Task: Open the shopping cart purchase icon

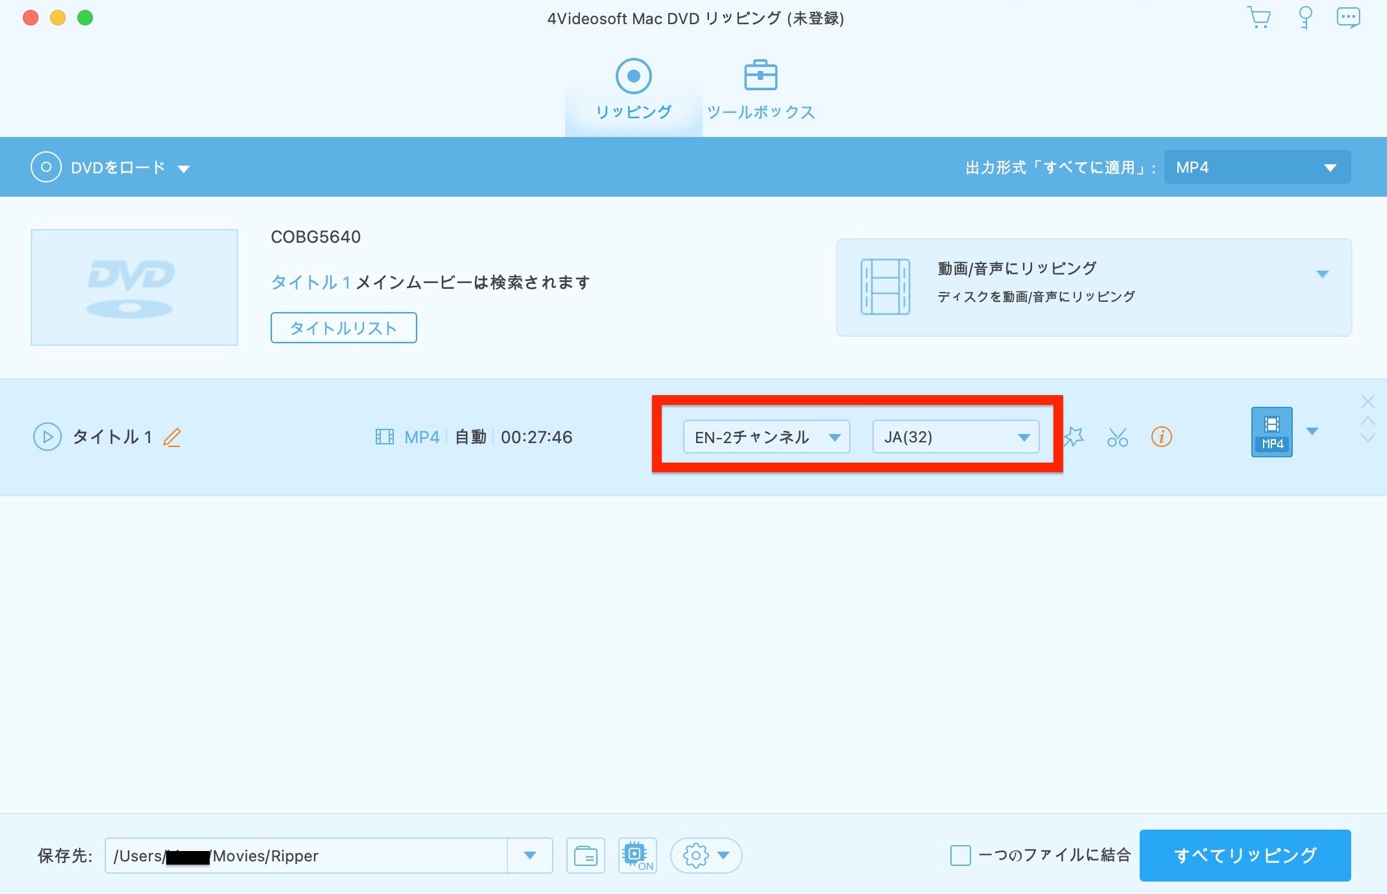Action: pos(1258,18)
